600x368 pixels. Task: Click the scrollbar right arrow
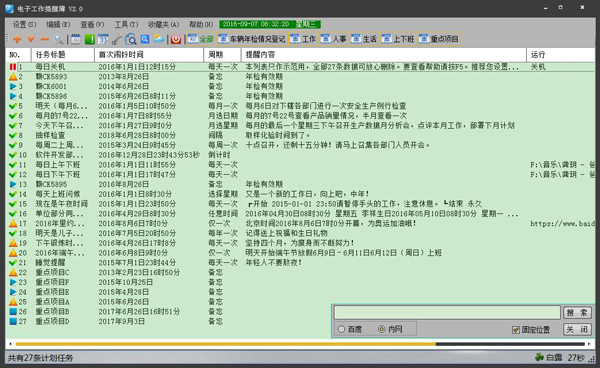point(590,344)
